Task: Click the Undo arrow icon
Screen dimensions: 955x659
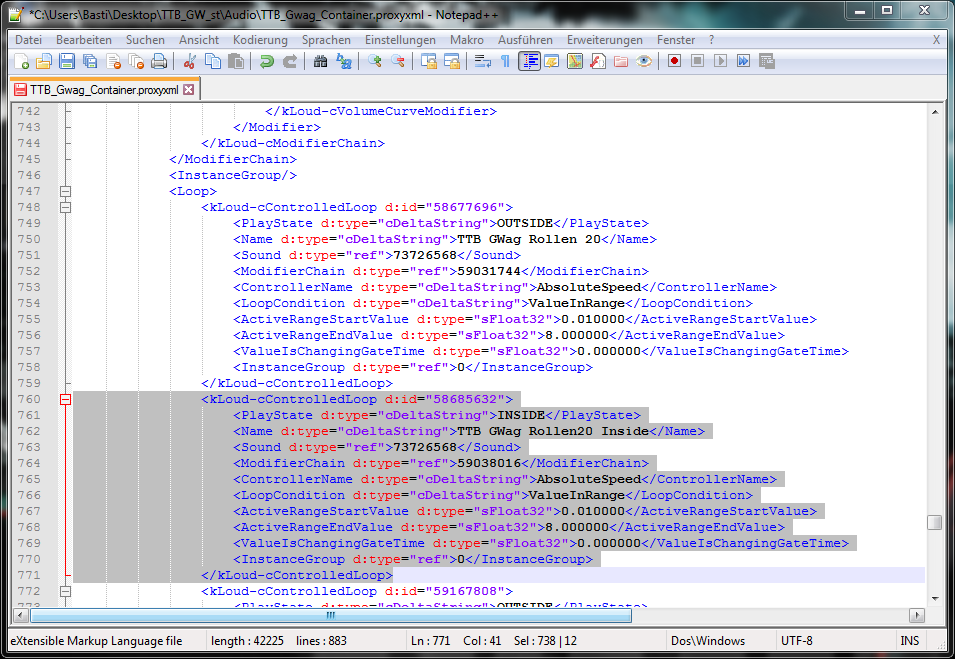Action: pos(266,61)
